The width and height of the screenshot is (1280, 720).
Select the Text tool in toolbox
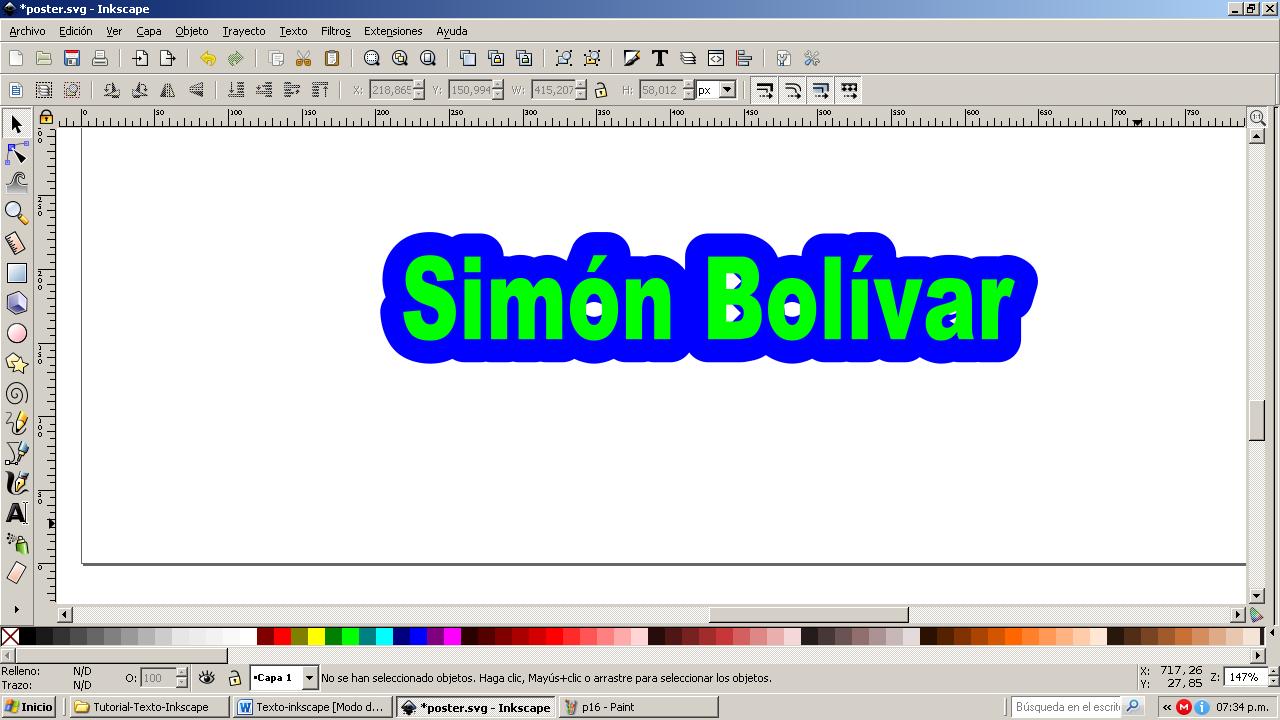point(16,513)
